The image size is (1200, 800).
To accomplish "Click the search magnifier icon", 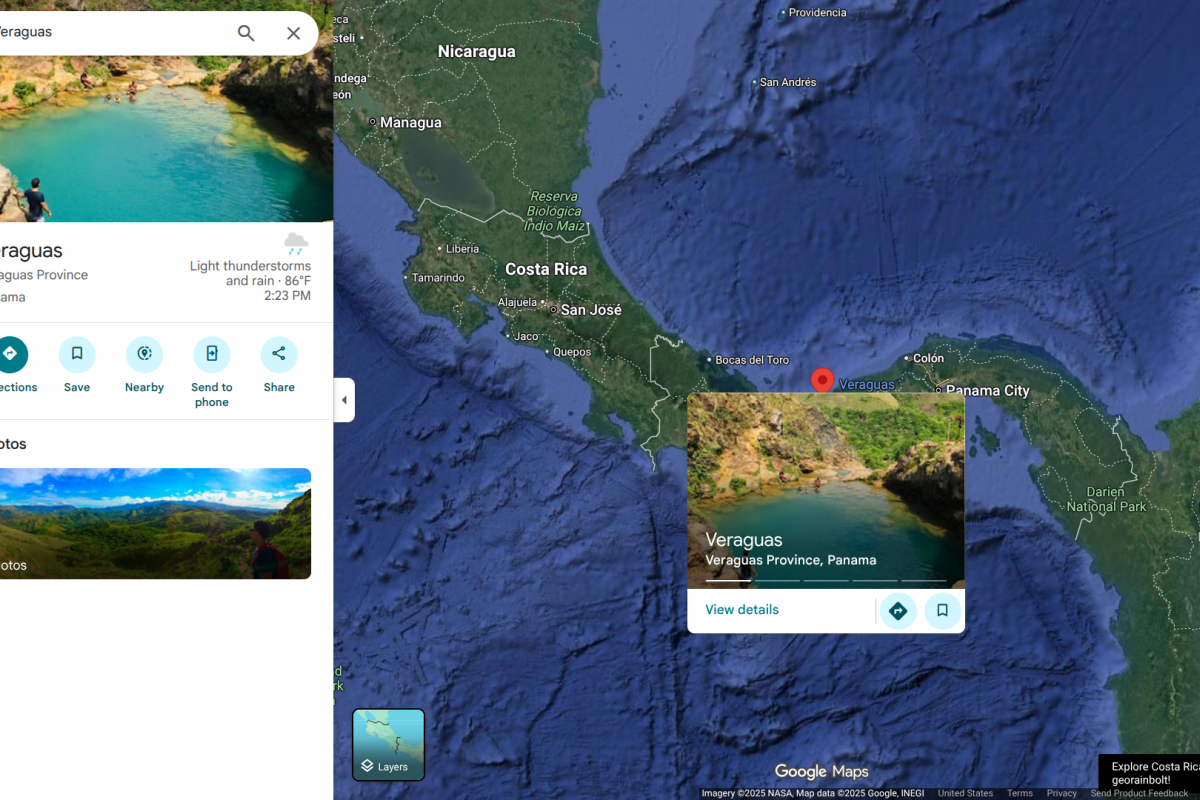I will click(246, 33).
